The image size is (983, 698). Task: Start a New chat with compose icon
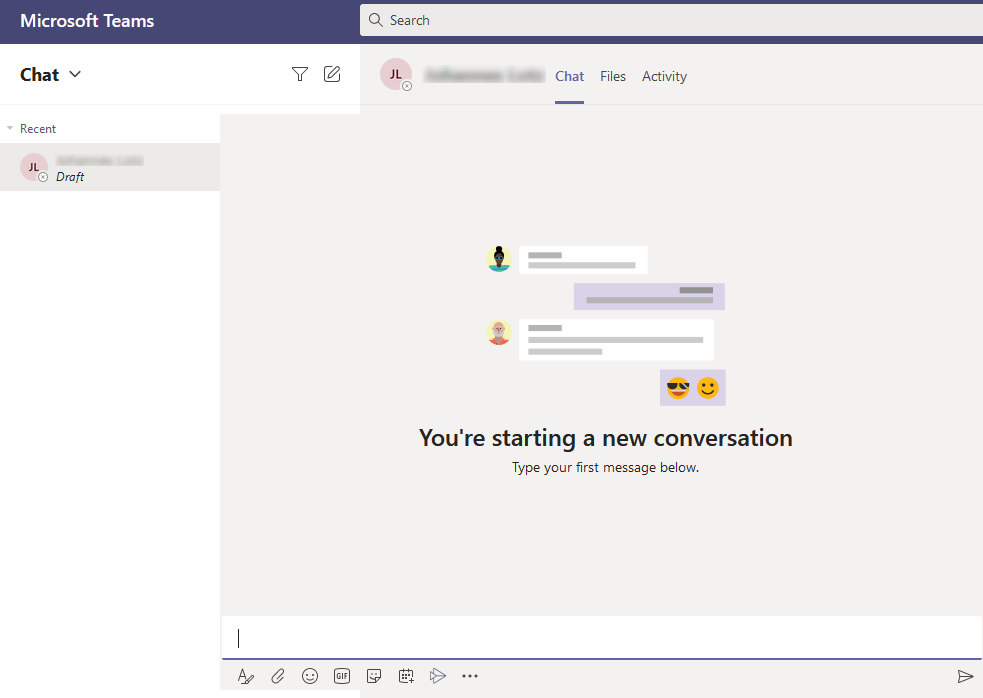[x=332, y=74]
